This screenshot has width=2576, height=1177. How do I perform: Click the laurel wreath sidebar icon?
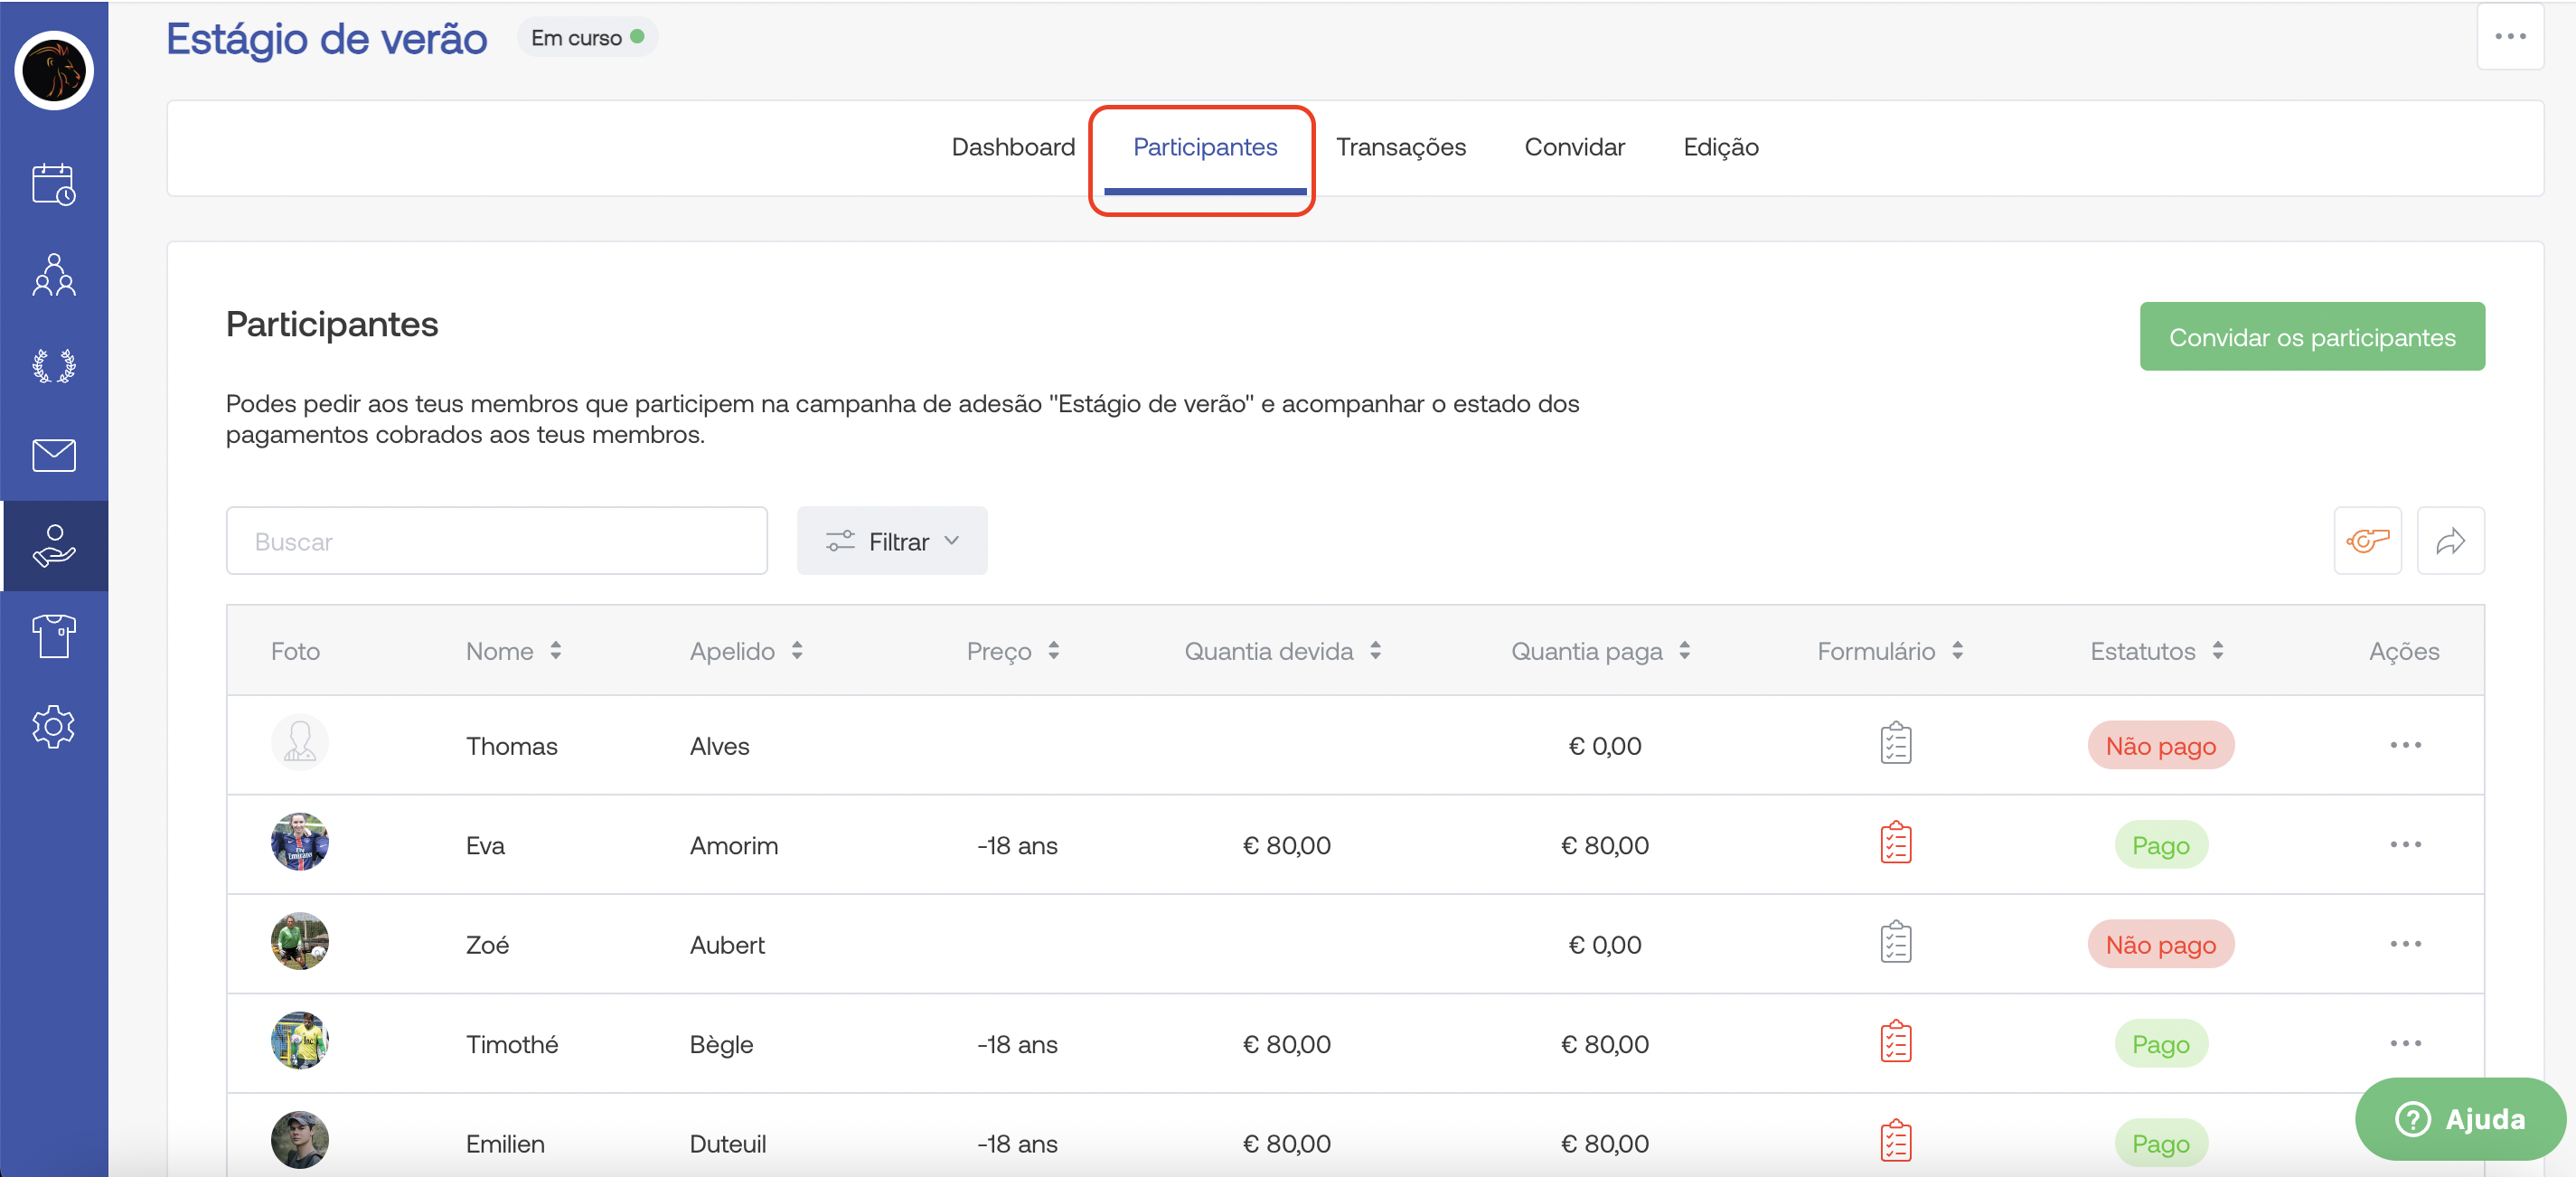(x=54, y=366)
